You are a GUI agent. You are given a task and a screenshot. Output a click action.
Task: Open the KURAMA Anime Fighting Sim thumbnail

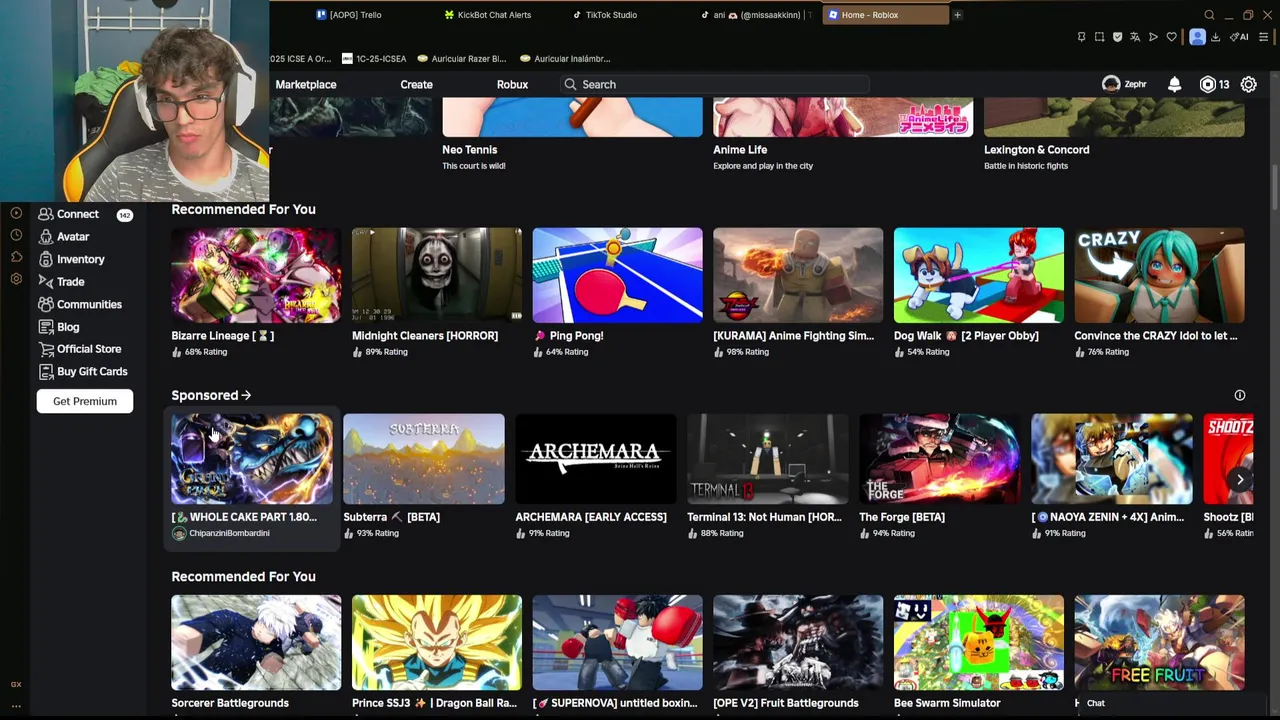pyautogui.click(x=798, y=275)
